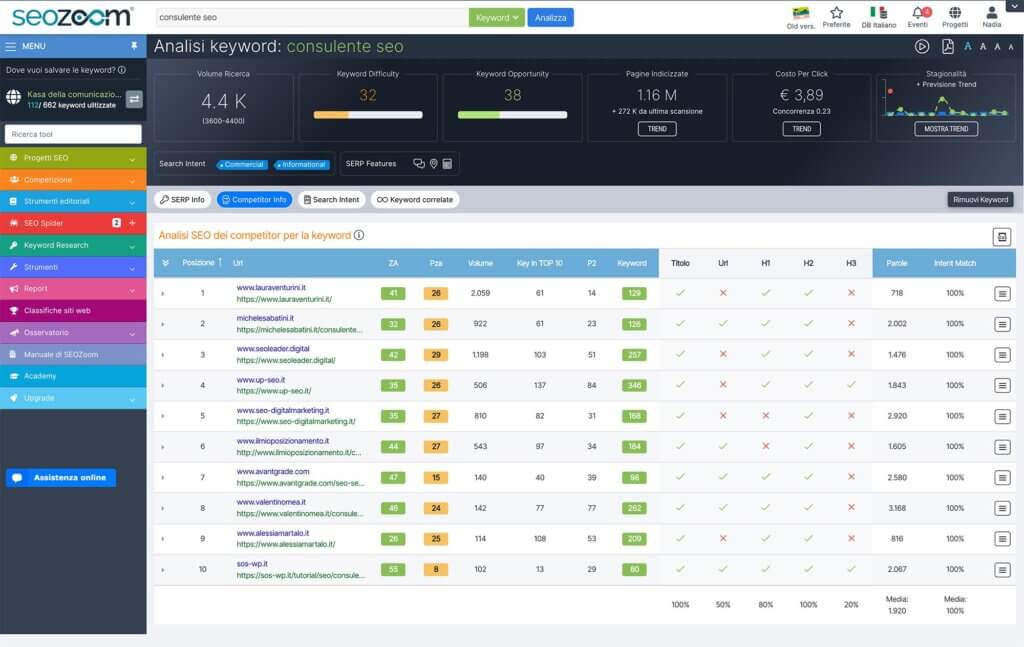Switch to the SERP Info tab
This screenshot has width=1024, height=647.
tap(182, 200)
